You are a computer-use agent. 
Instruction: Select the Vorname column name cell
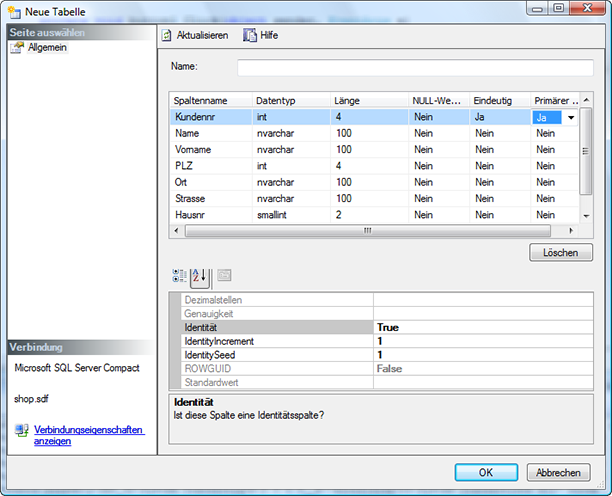click(x=211, y=149)
